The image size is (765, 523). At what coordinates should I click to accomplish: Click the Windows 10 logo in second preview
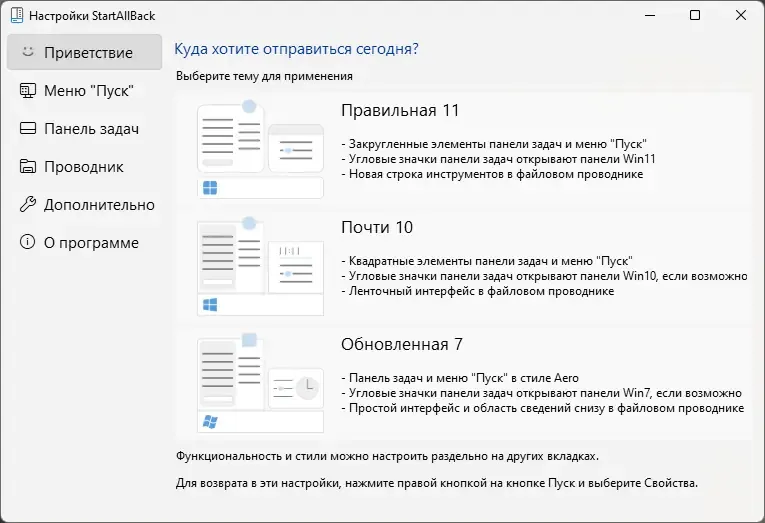pyautogui.click(x=210, y=305)
